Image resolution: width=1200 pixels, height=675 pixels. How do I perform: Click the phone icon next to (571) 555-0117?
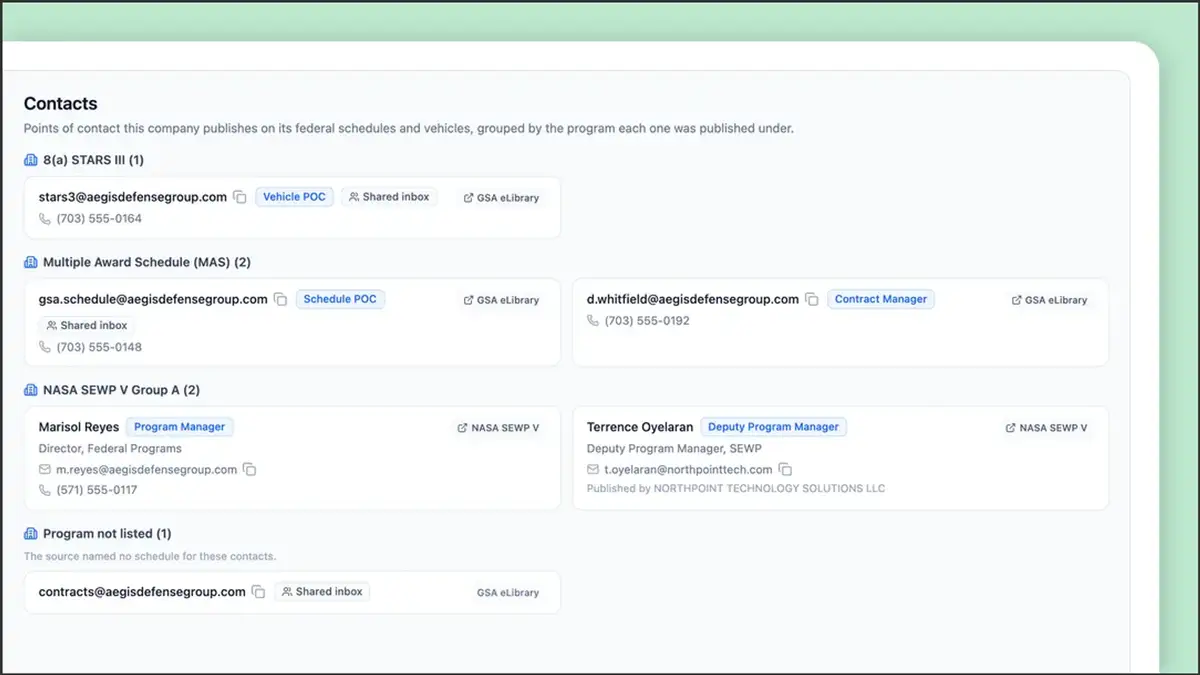point(45,490)
